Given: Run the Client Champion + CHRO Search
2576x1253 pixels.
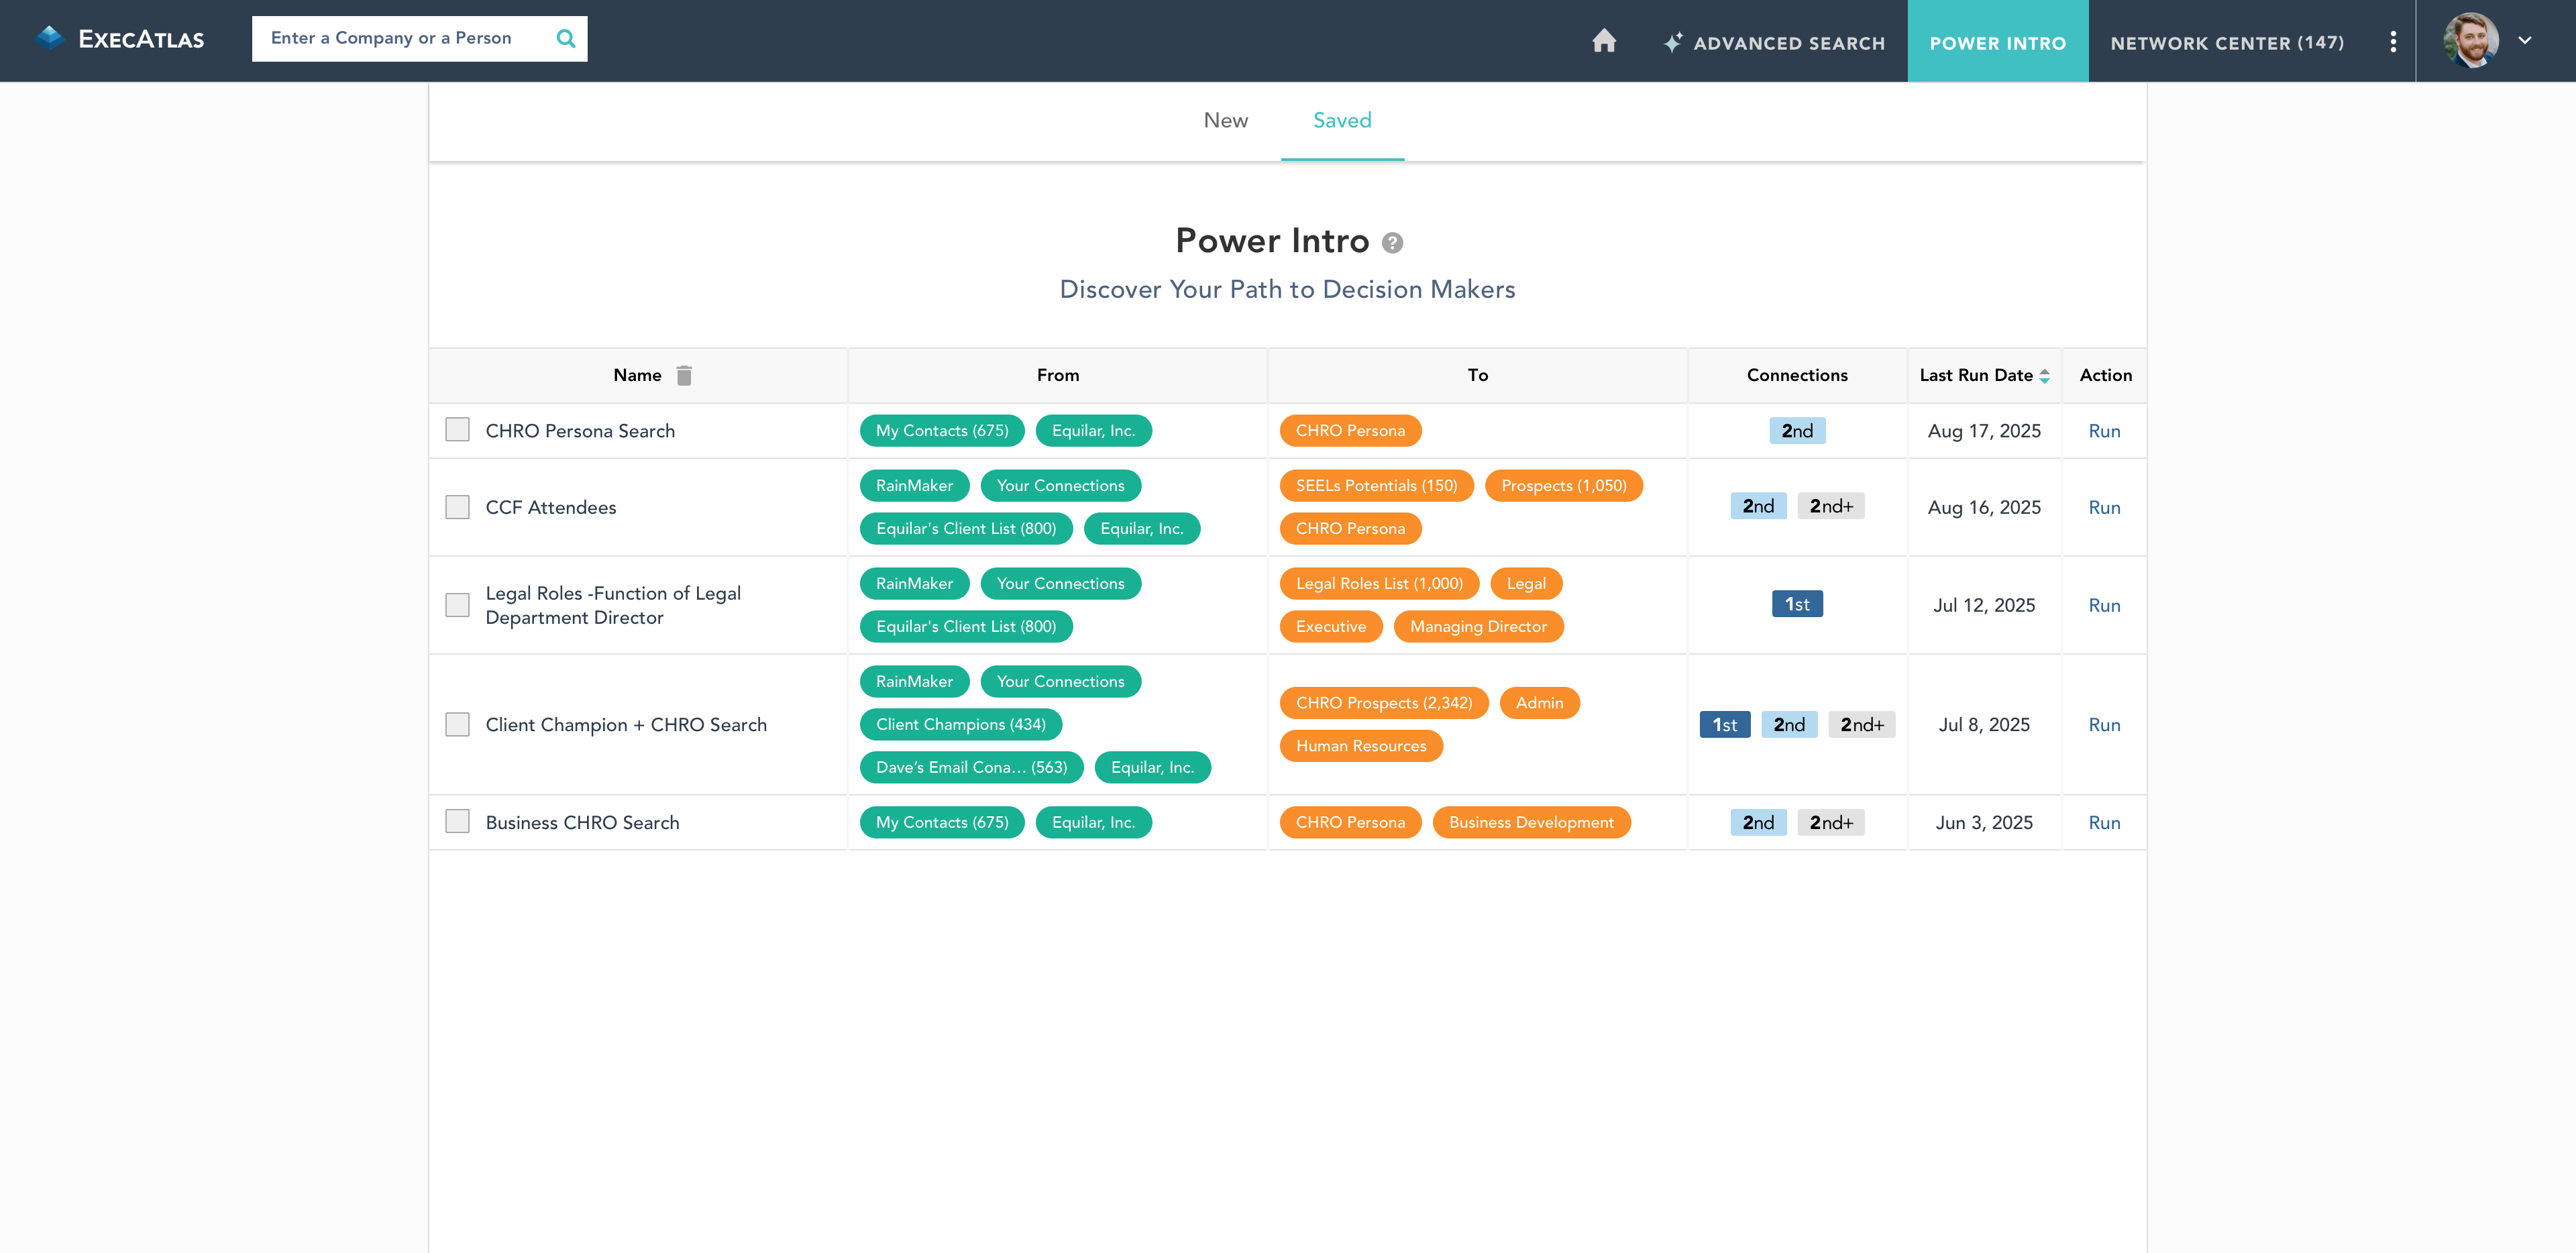Looking at the screenshot, I should pos(2104,725).
